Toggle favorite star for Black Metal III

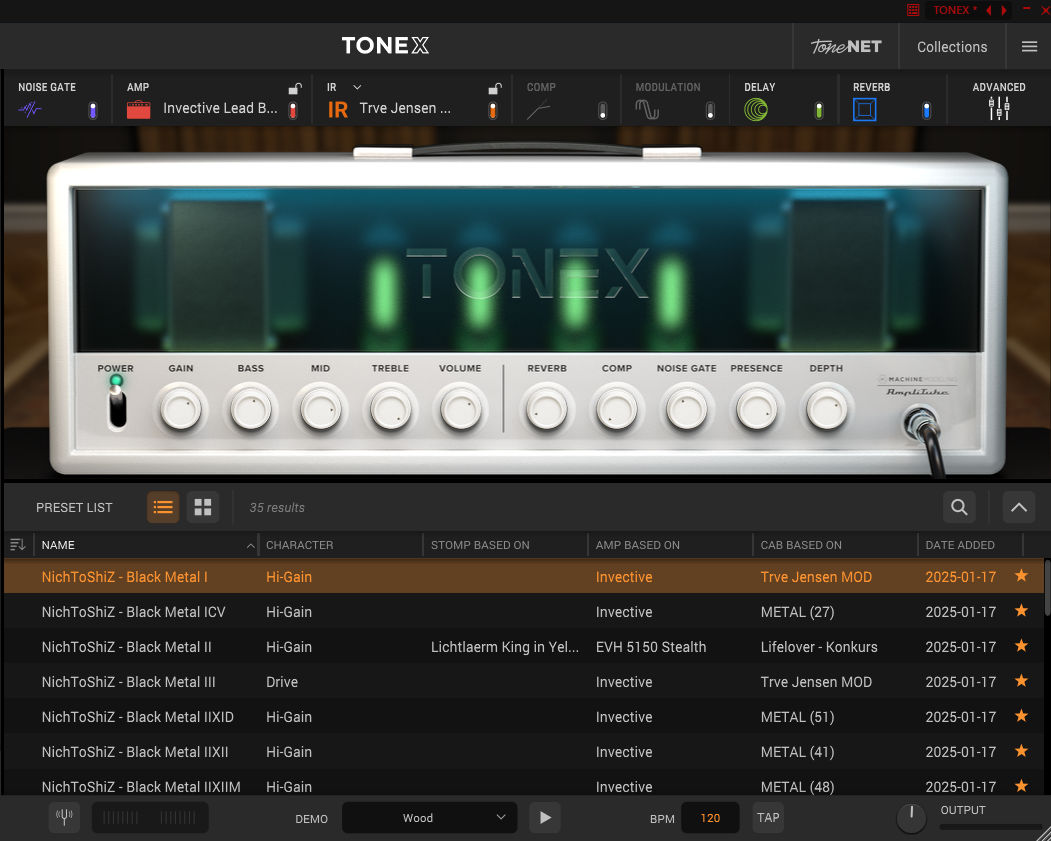(1021, 681)
